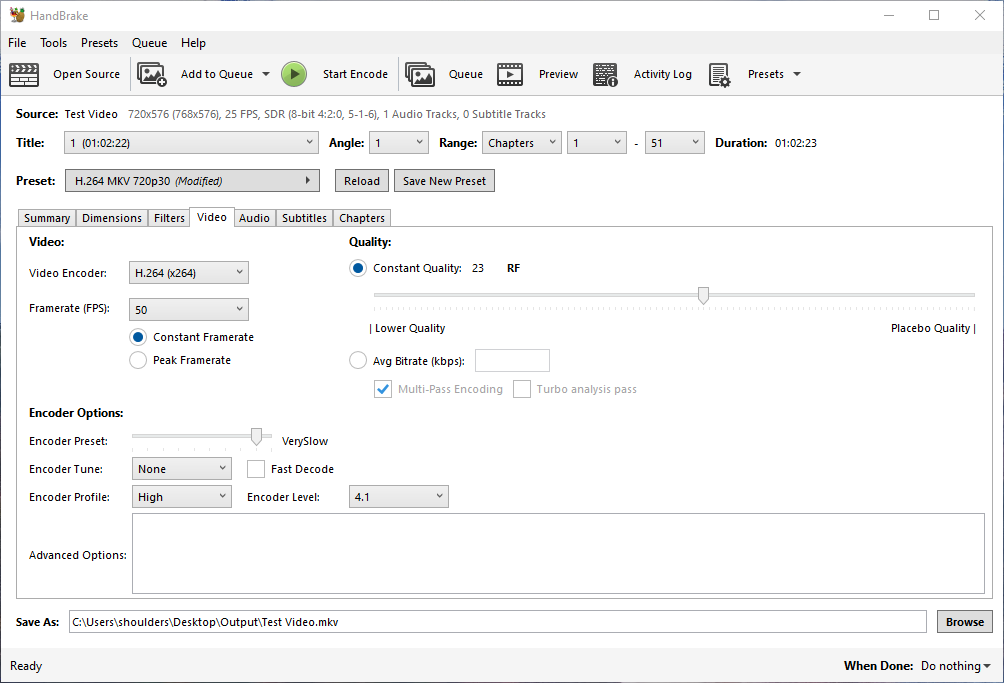Image resolution: width=1004 pixels, height=683 pixels.
Task: Enable the Fast Decode checkbox
Action: (x=256, y=469)
